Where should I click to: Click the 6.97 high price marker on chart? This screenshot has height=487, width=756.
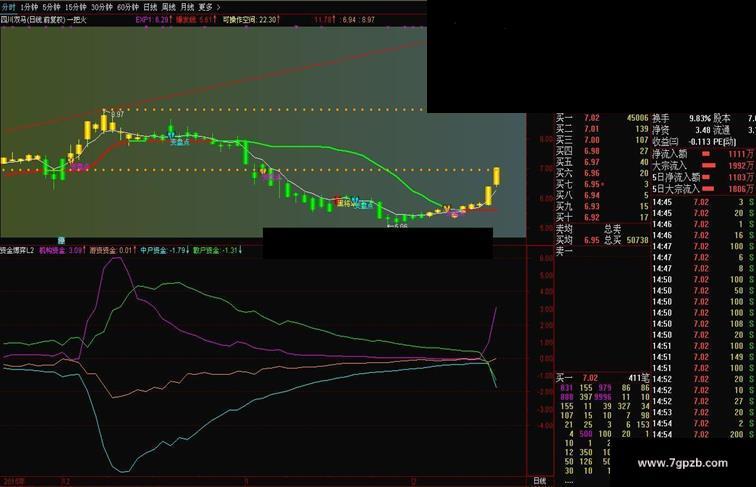pyautogui.click(x=117, y=114)
